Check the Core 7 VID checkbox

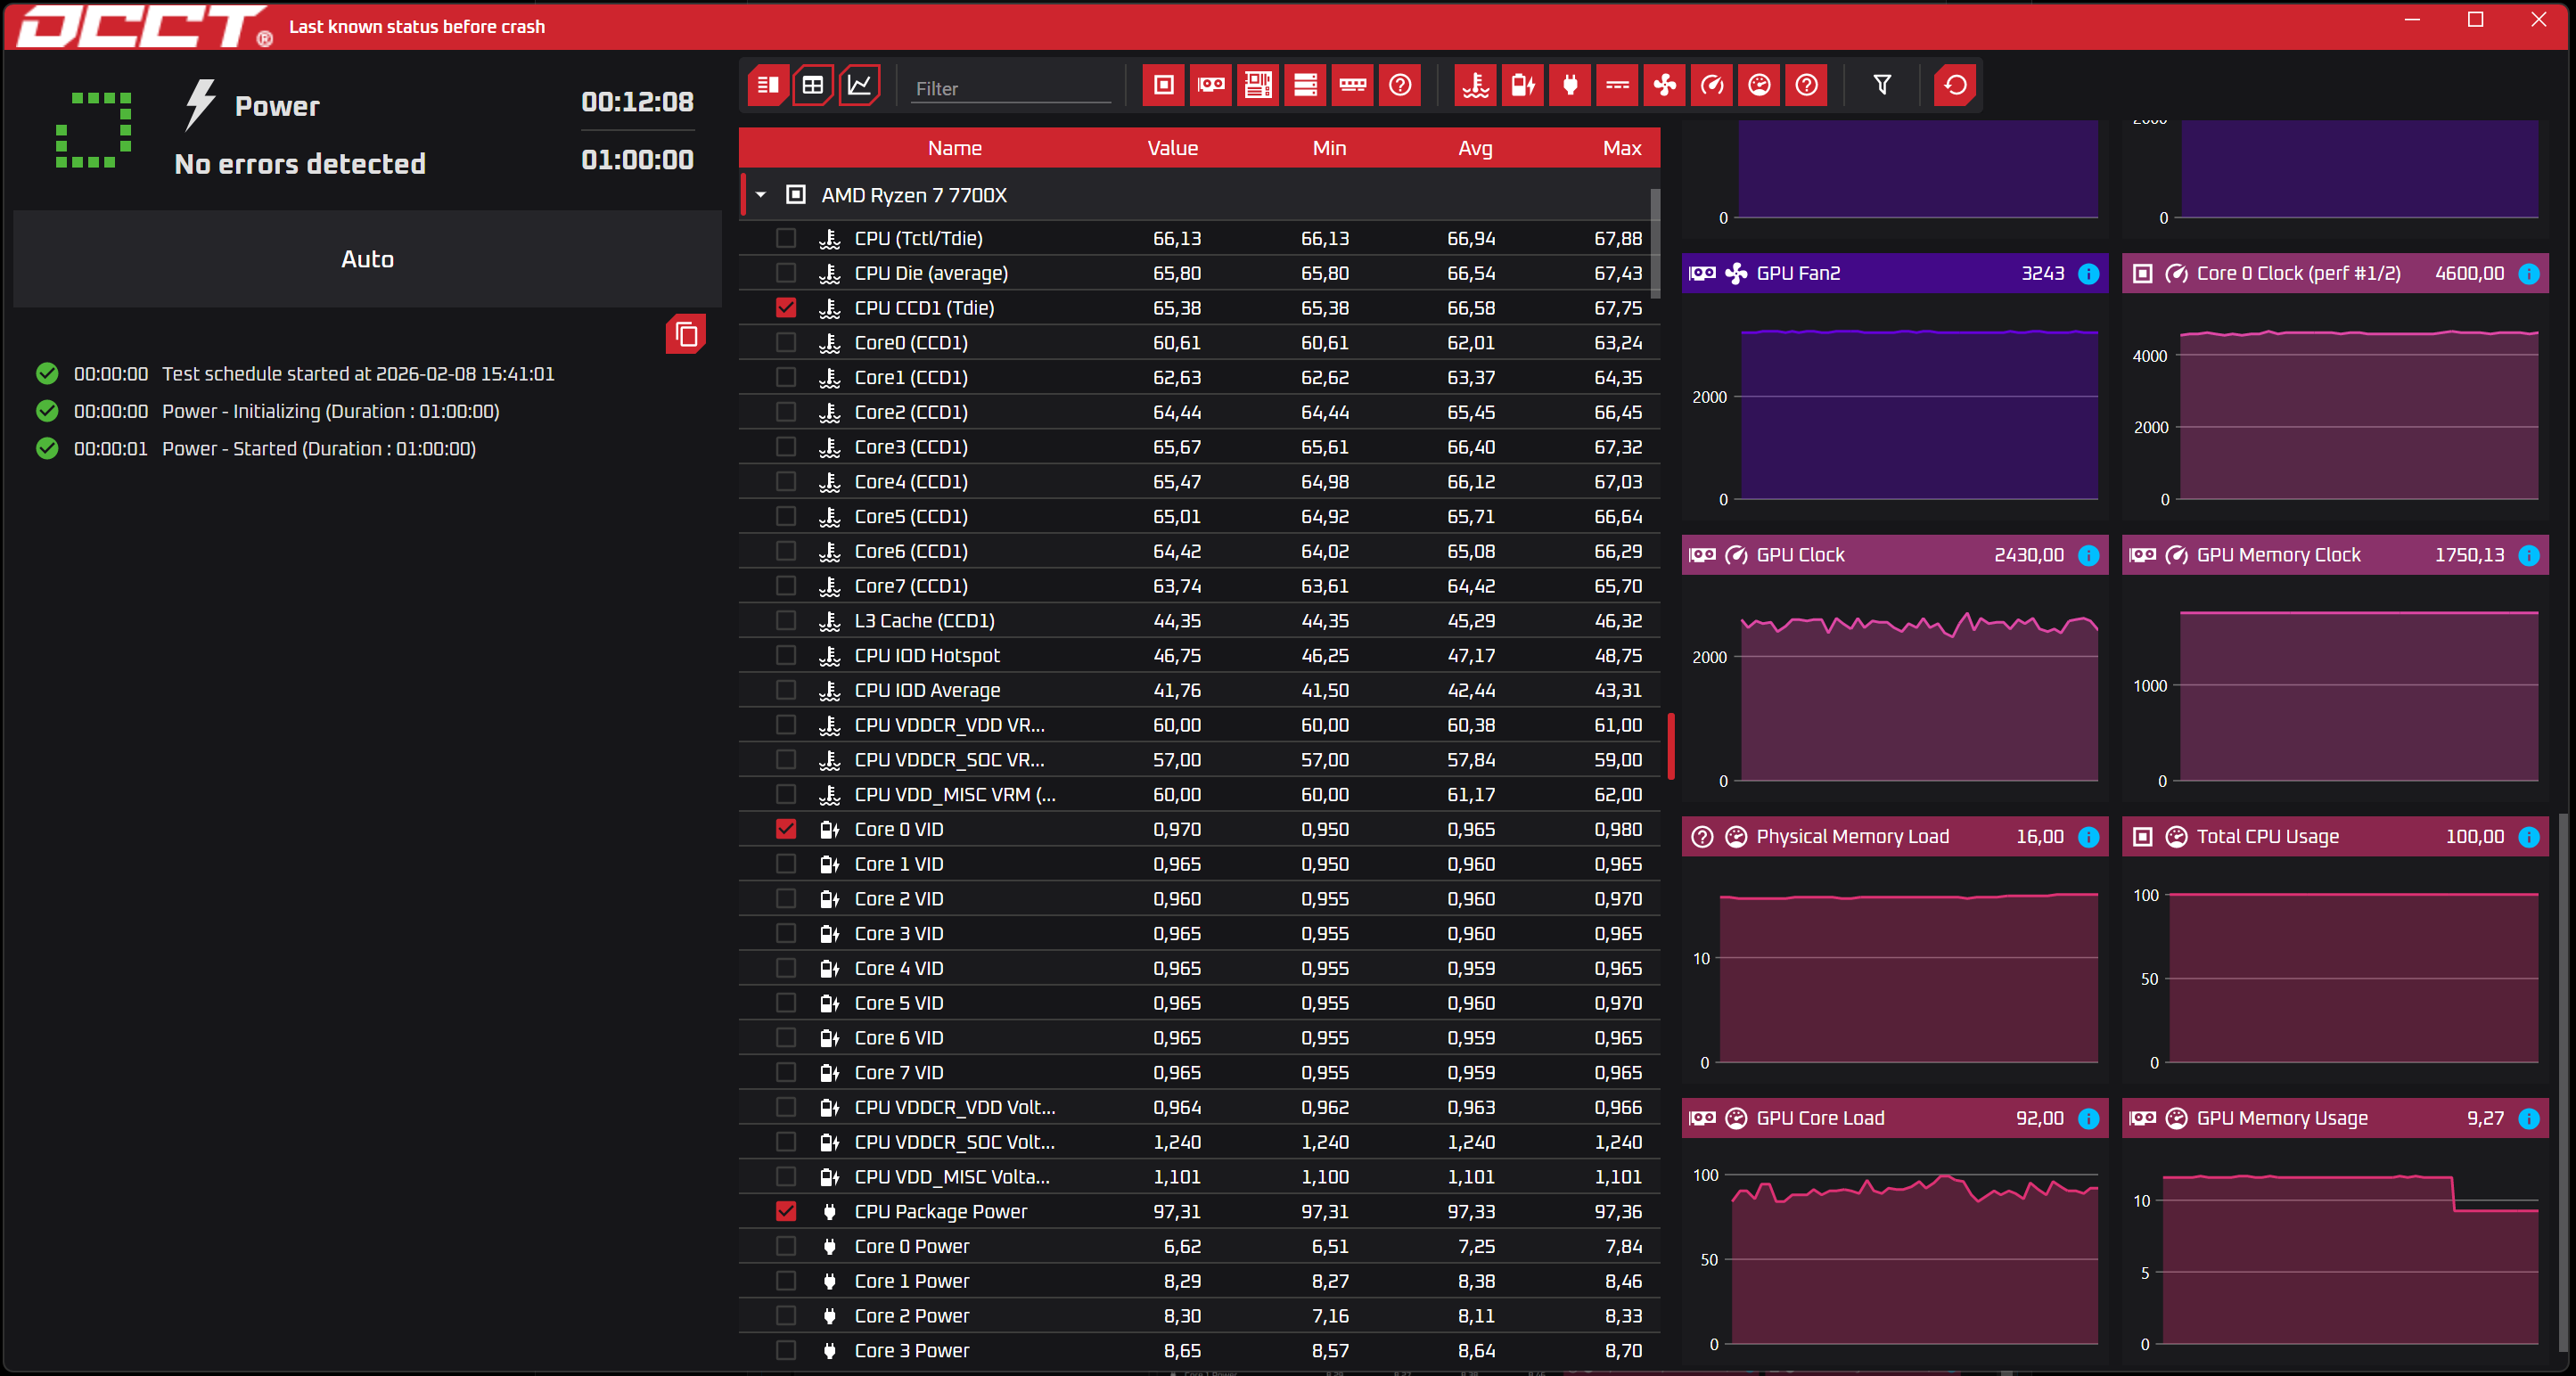pos(786,1073)
